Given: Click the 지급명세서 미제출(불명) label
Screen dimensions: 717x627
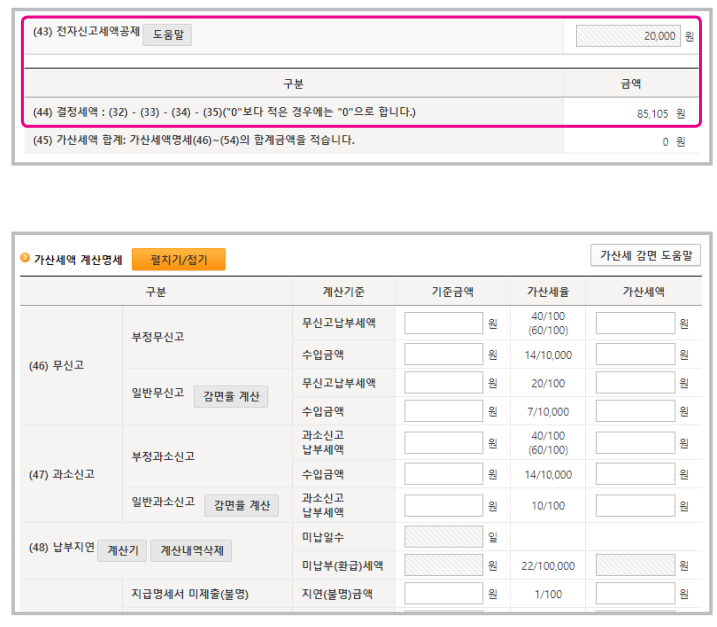Looking at the screenshot, I should click(190, 594).
